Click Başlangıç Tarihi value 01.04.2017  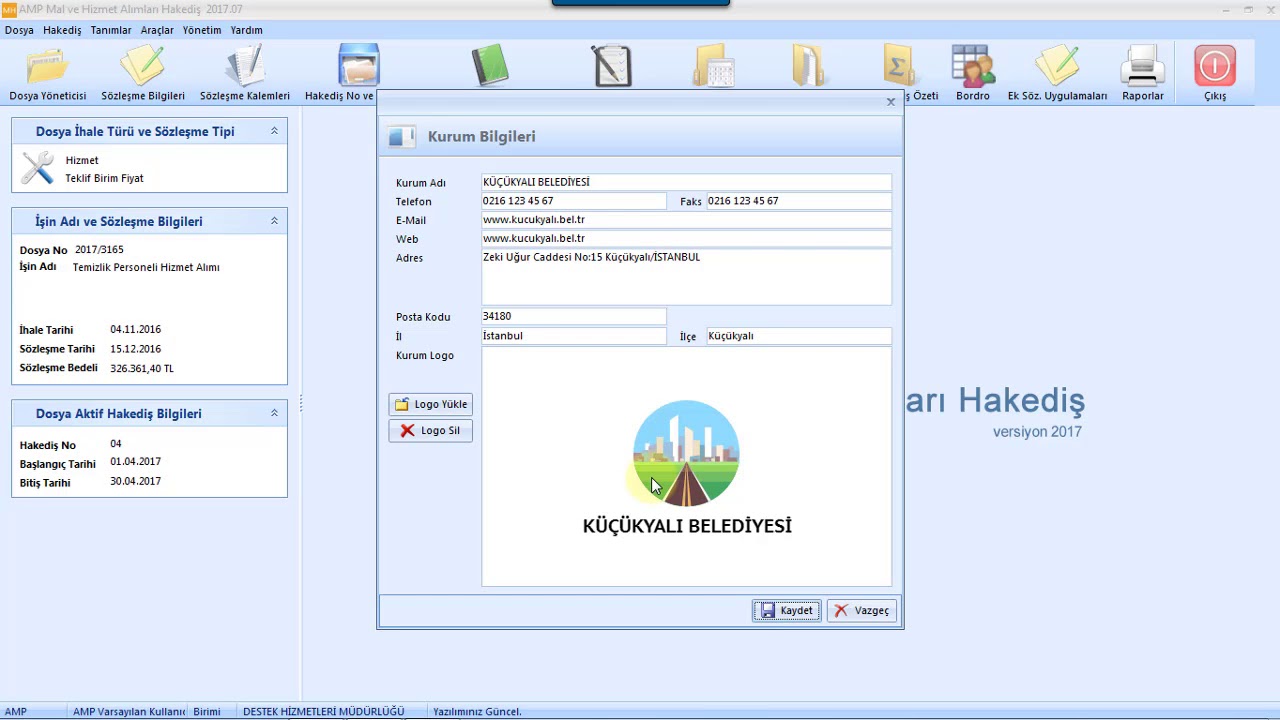tap(135, 461)
